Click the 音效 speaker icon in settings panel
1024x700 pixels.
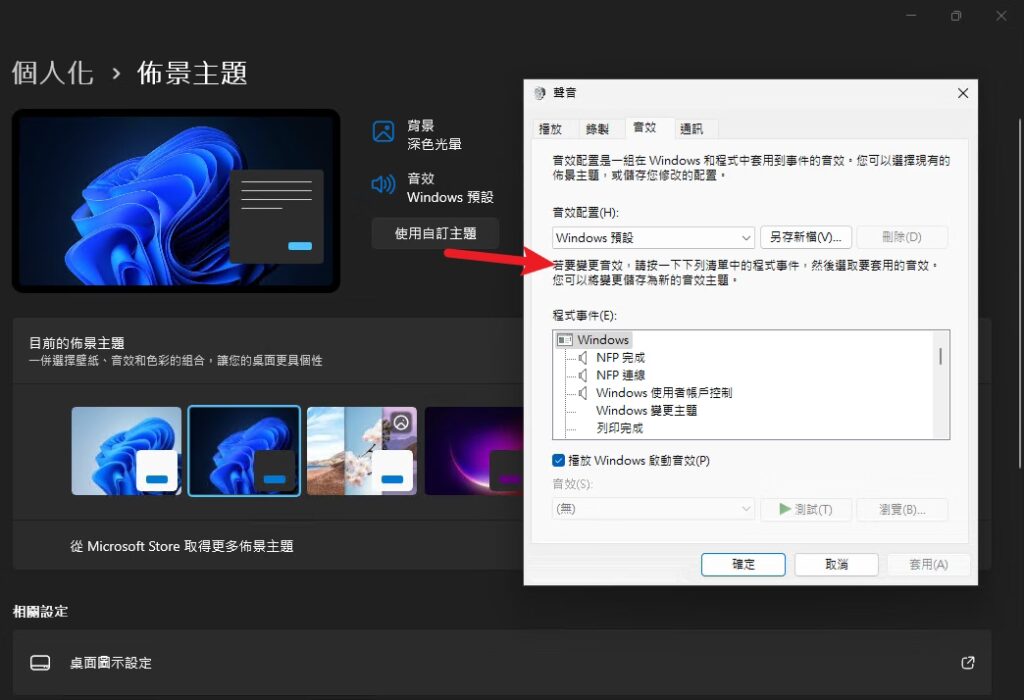click(382, 185)
